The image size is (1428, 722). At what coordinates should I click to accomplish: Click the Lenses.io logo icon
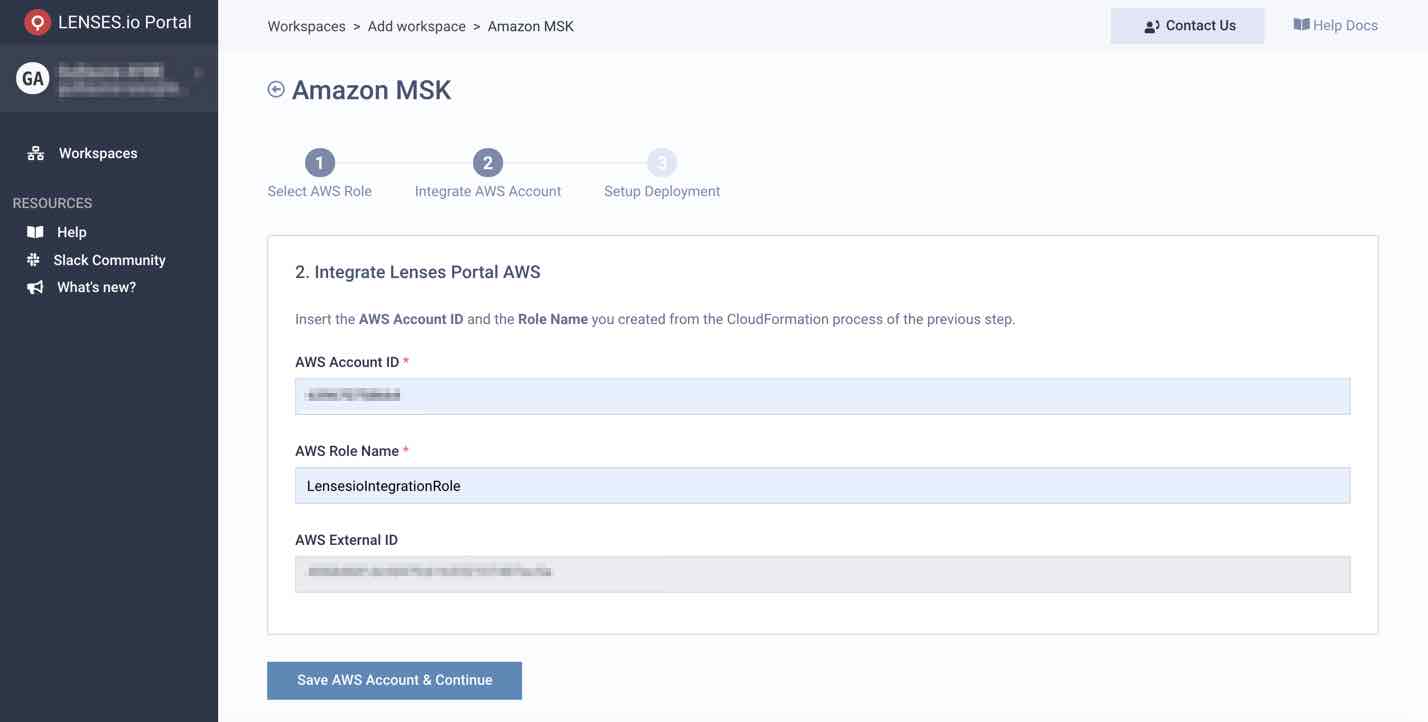pyautogui.click(x=37, y=22)
